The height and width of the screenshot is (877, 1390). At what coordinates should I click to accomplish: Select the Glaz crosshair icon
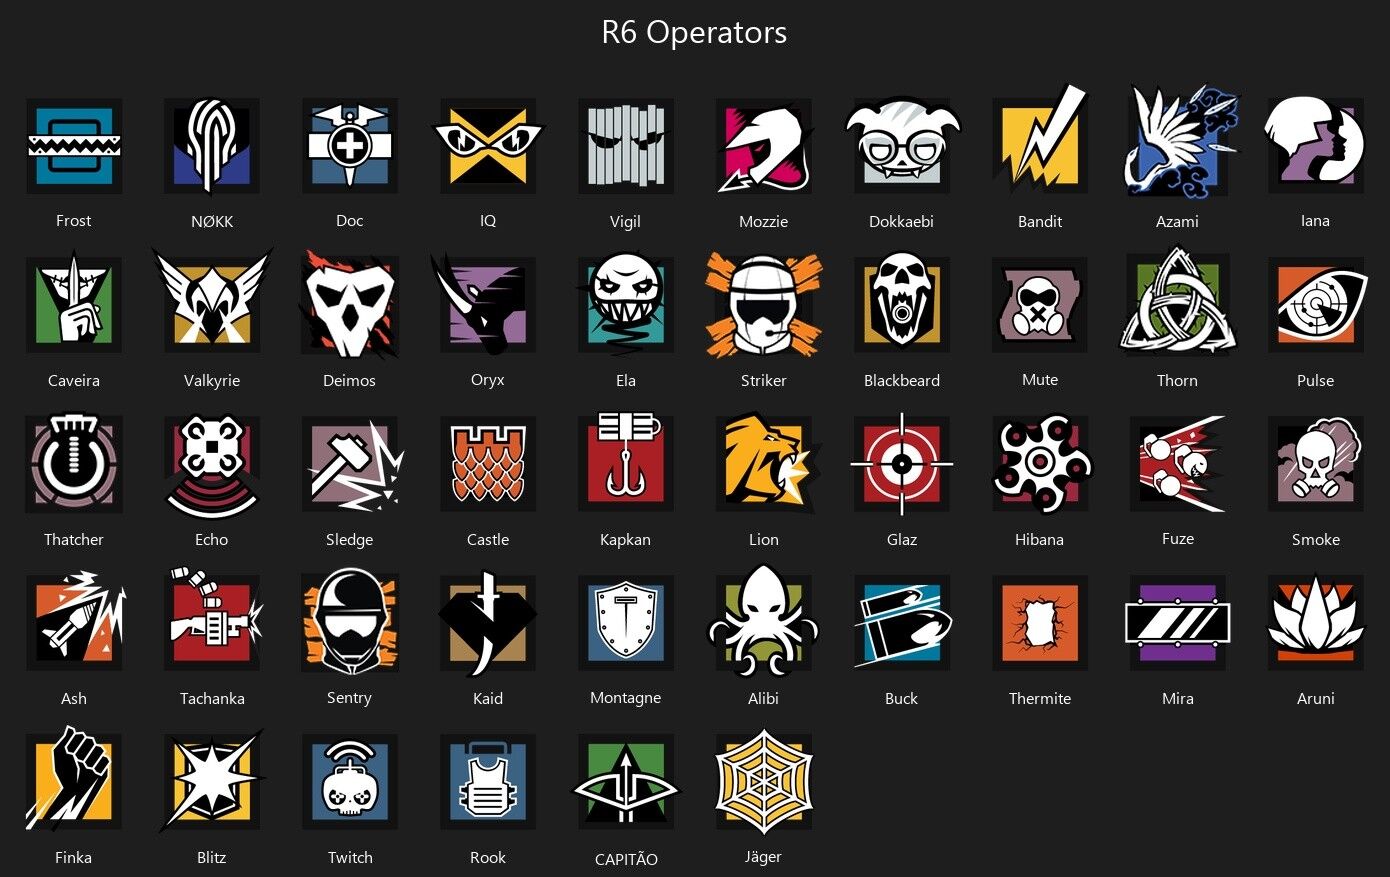[x=902, y=464]
